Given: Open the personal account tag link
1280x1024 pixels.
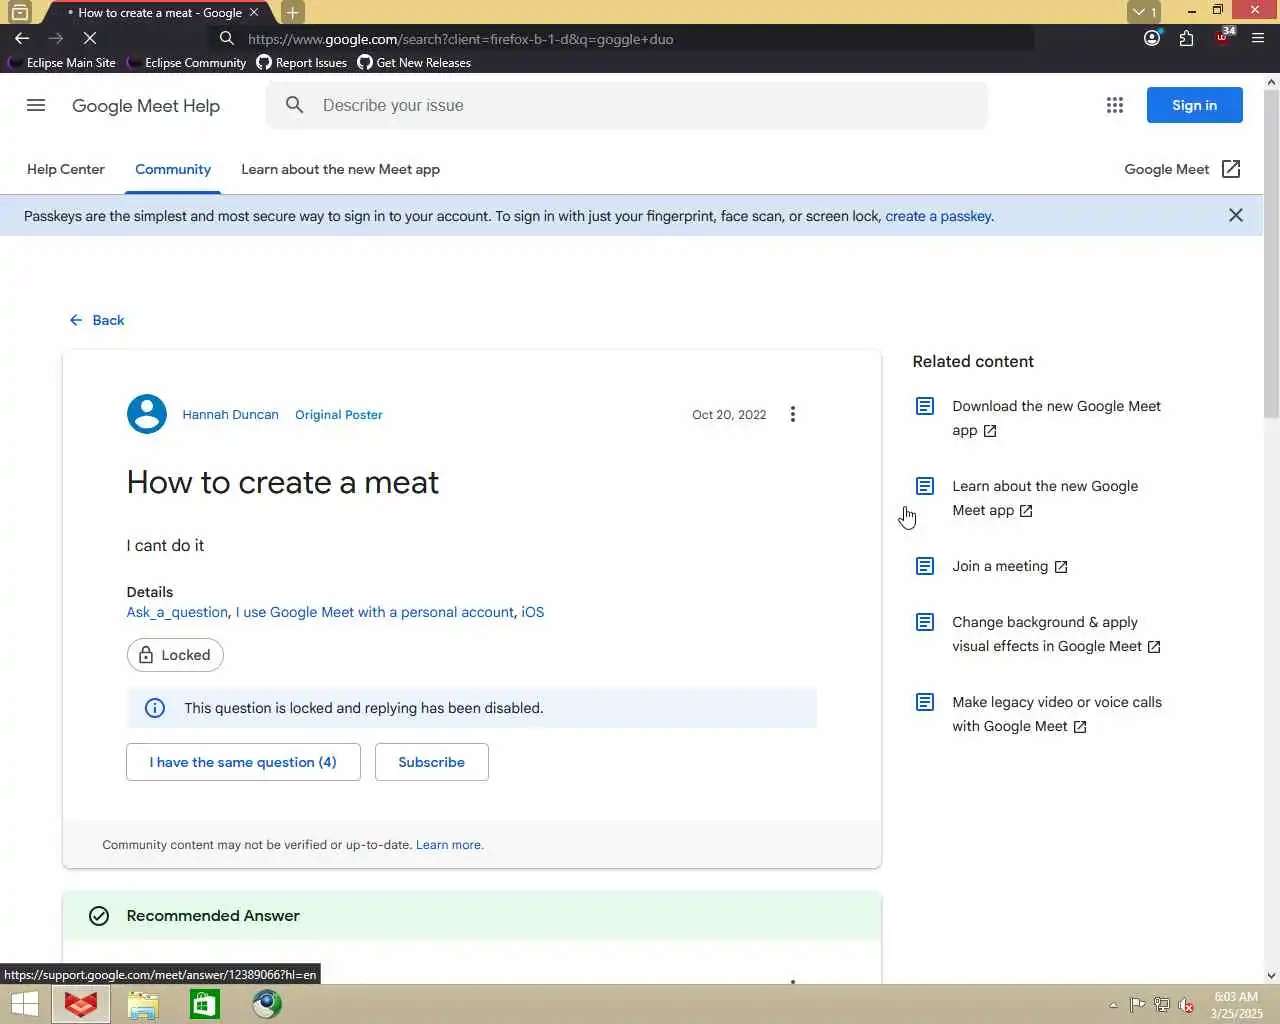Looking at the screenshot, I should click(375, 612).
